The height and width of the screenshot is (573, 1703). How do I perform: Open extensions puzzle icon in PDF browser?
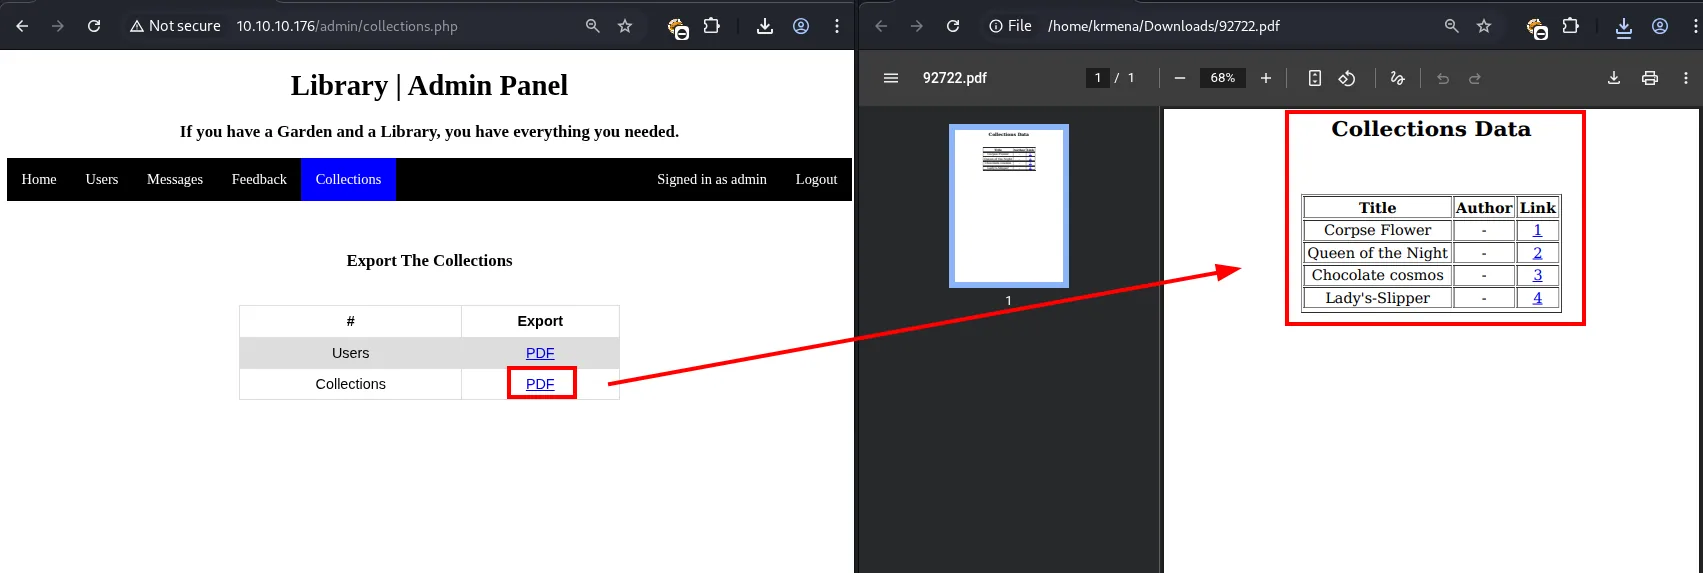click(1570, 26)
